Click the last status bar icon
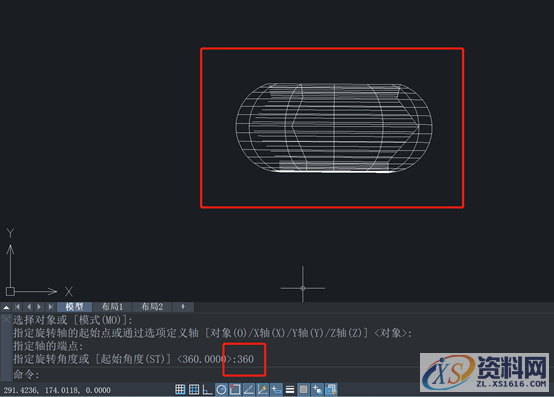Image resolution: width=554 pixels, height=397 pixels. 331,389
